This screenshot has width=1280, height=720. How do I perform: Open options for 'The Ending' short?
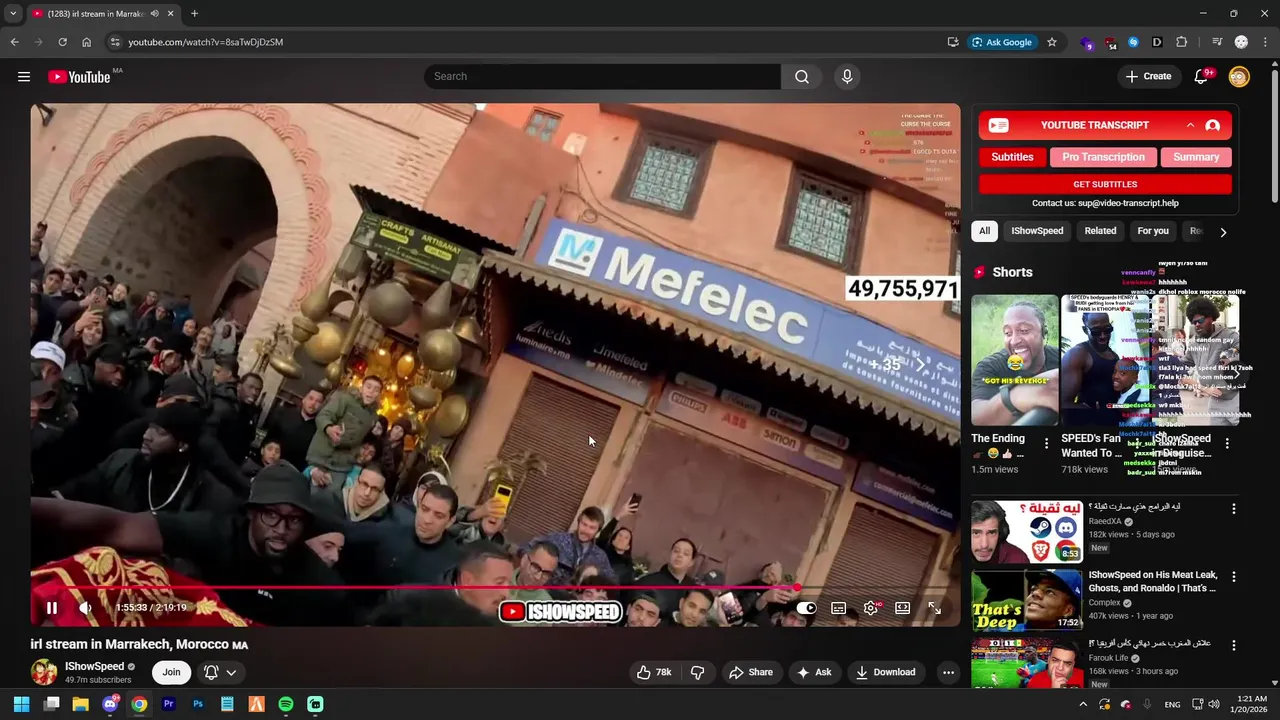click(x=1047, y=443)
